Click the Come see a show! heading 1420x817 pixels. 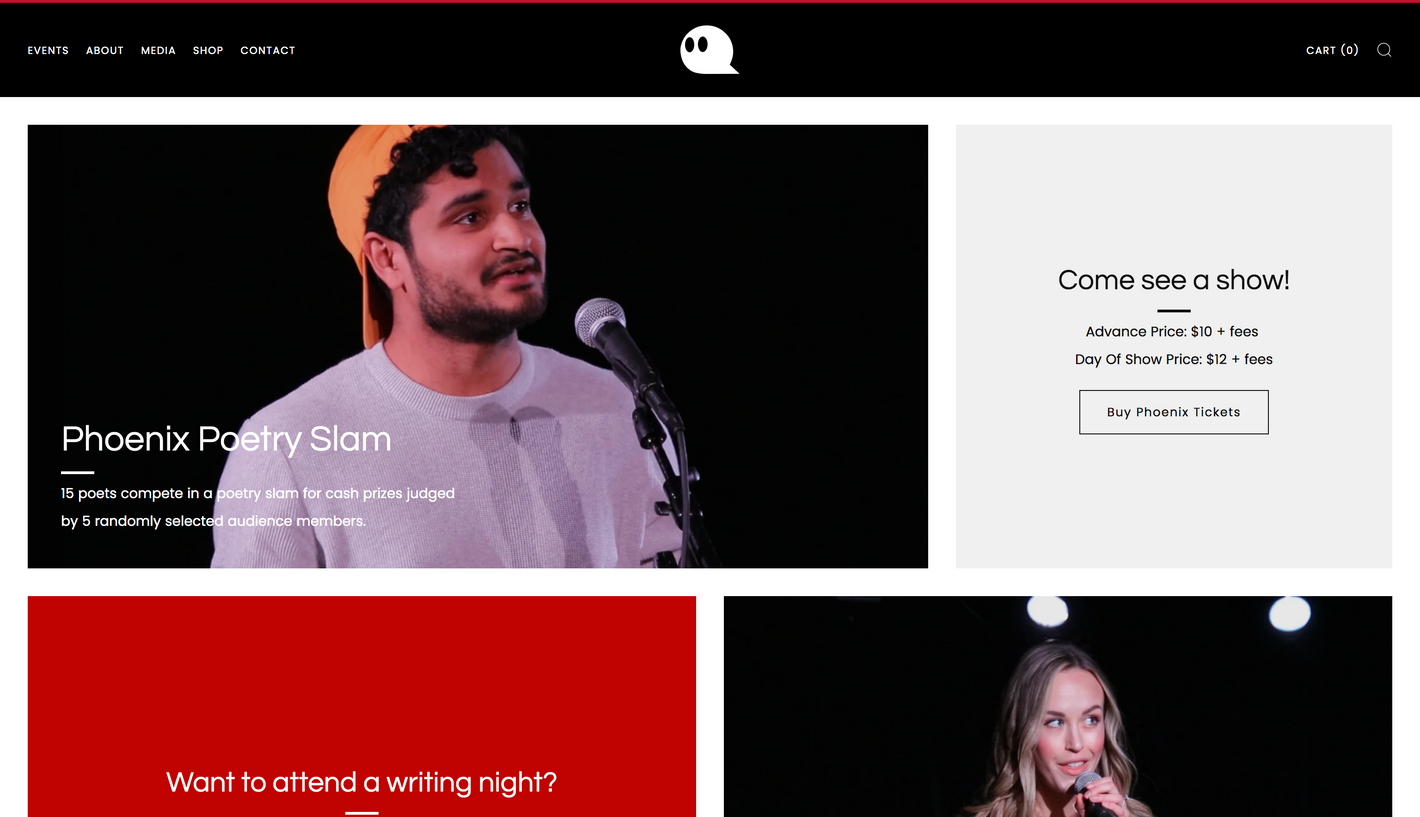click(x=1174, y=280)
